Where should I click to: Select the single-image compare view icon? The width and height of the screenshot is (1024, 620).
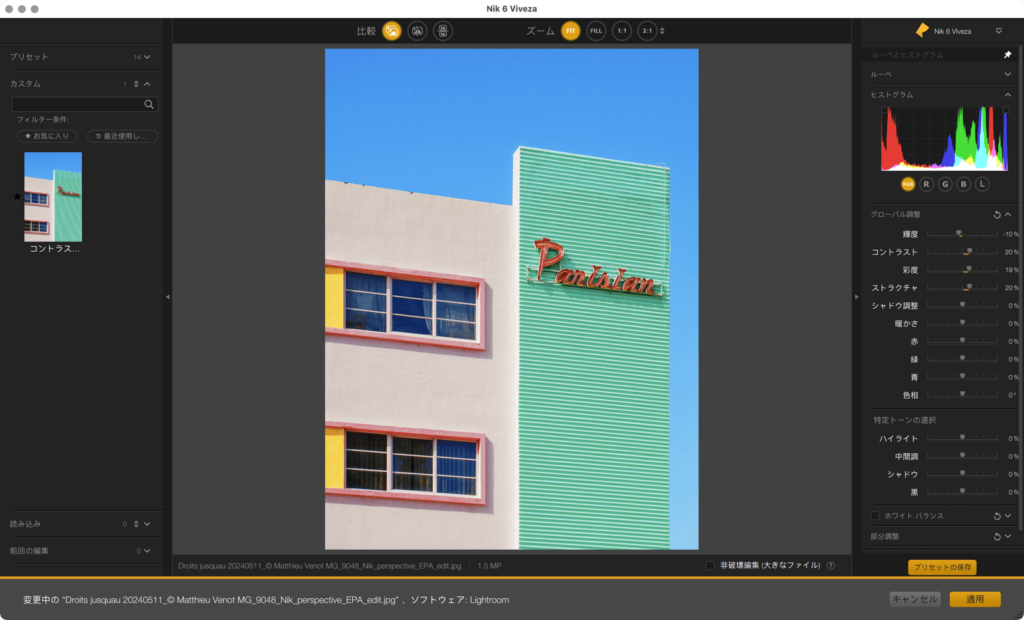pos(392,31)
